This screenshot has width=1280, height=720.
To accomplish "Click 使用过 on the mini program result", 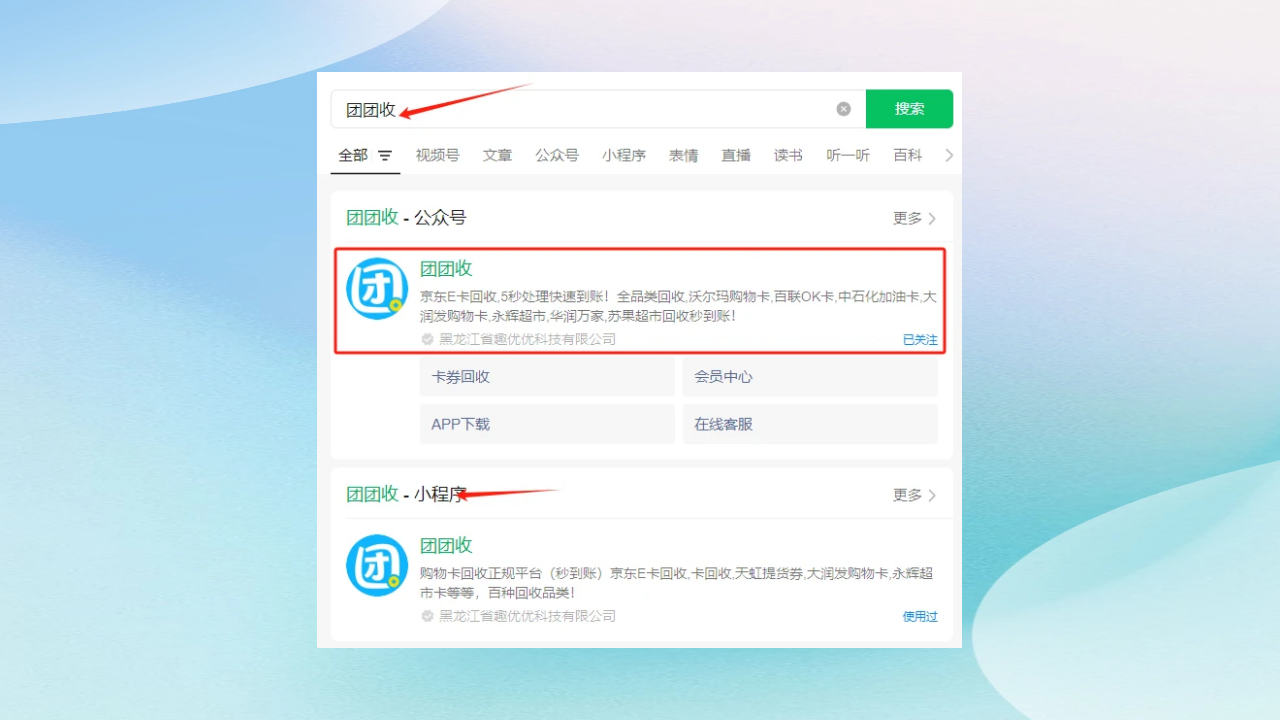I will tap(920, 617).
